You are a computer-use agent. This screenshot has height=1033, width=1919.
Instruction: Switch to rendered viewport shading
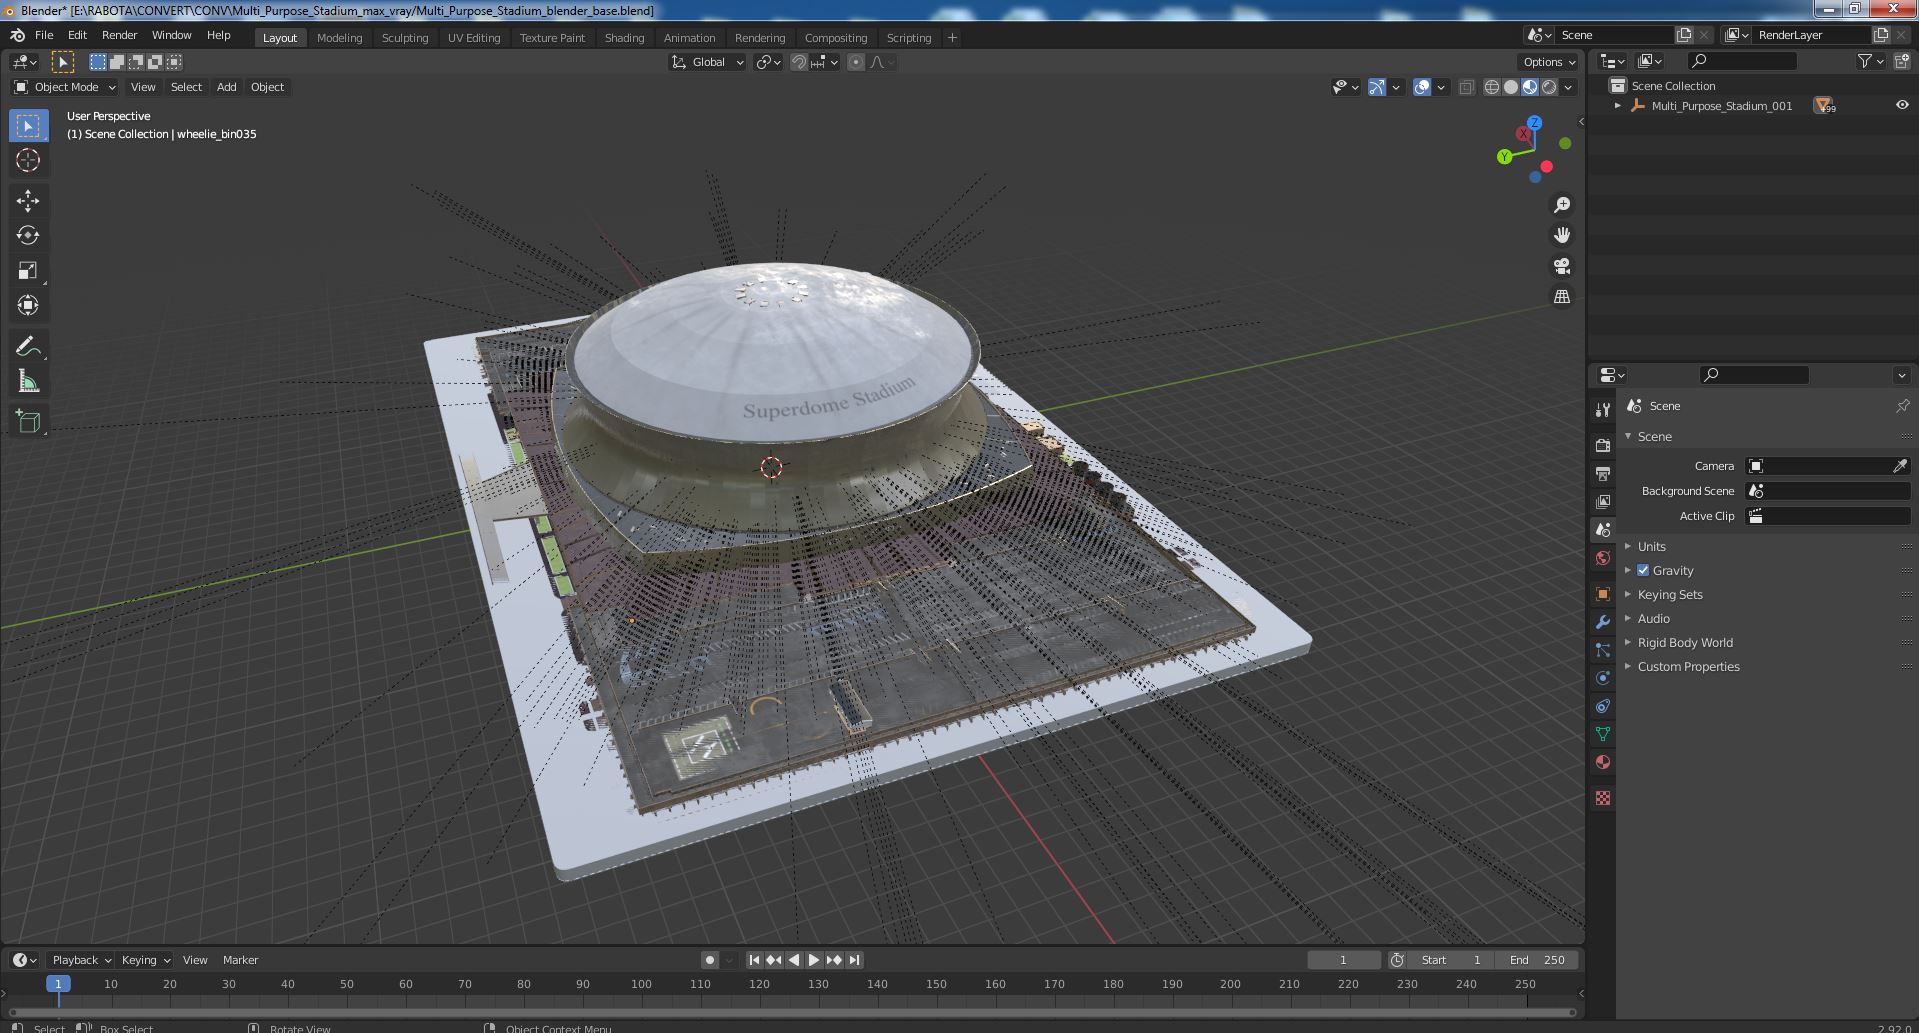pos(1549,87)
